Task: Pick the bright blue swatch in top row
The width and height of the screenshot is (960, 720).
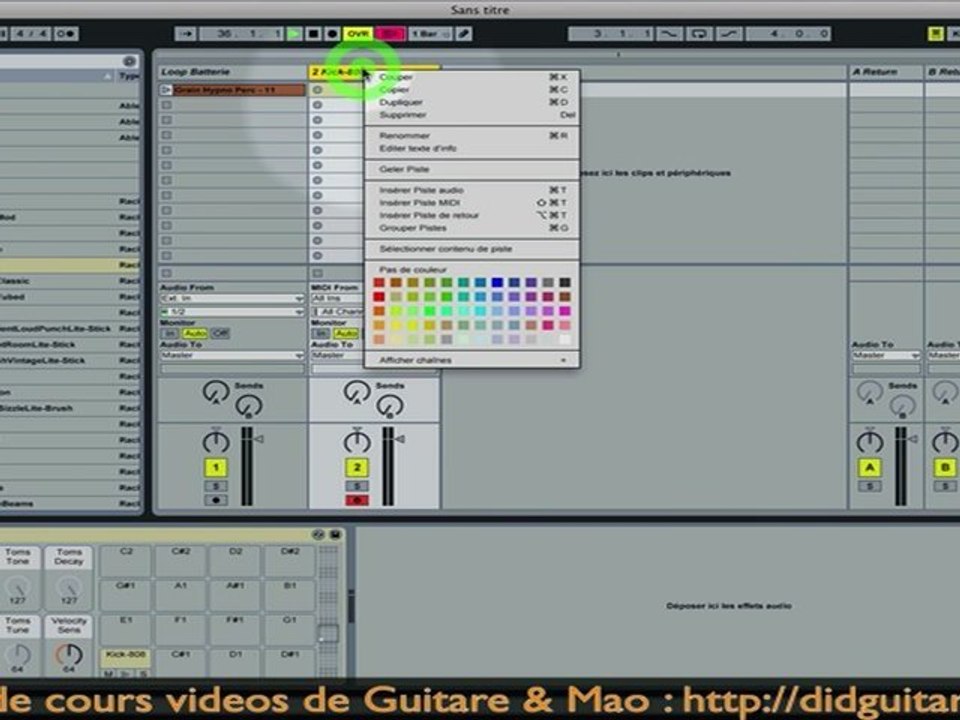Action: (497, 282)
